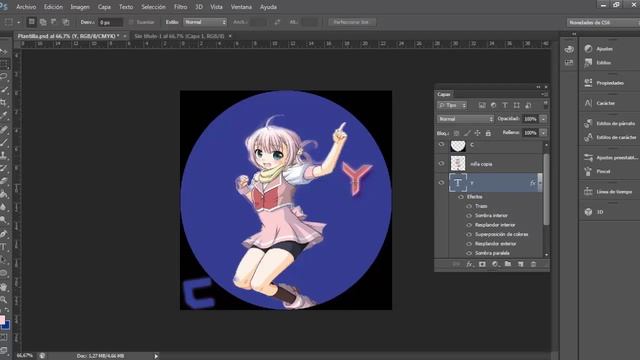Image resolution: width=640 pixels, height=360 pixels.
Task: Lock image pixels with brush icon
Action: coord(467,133)
